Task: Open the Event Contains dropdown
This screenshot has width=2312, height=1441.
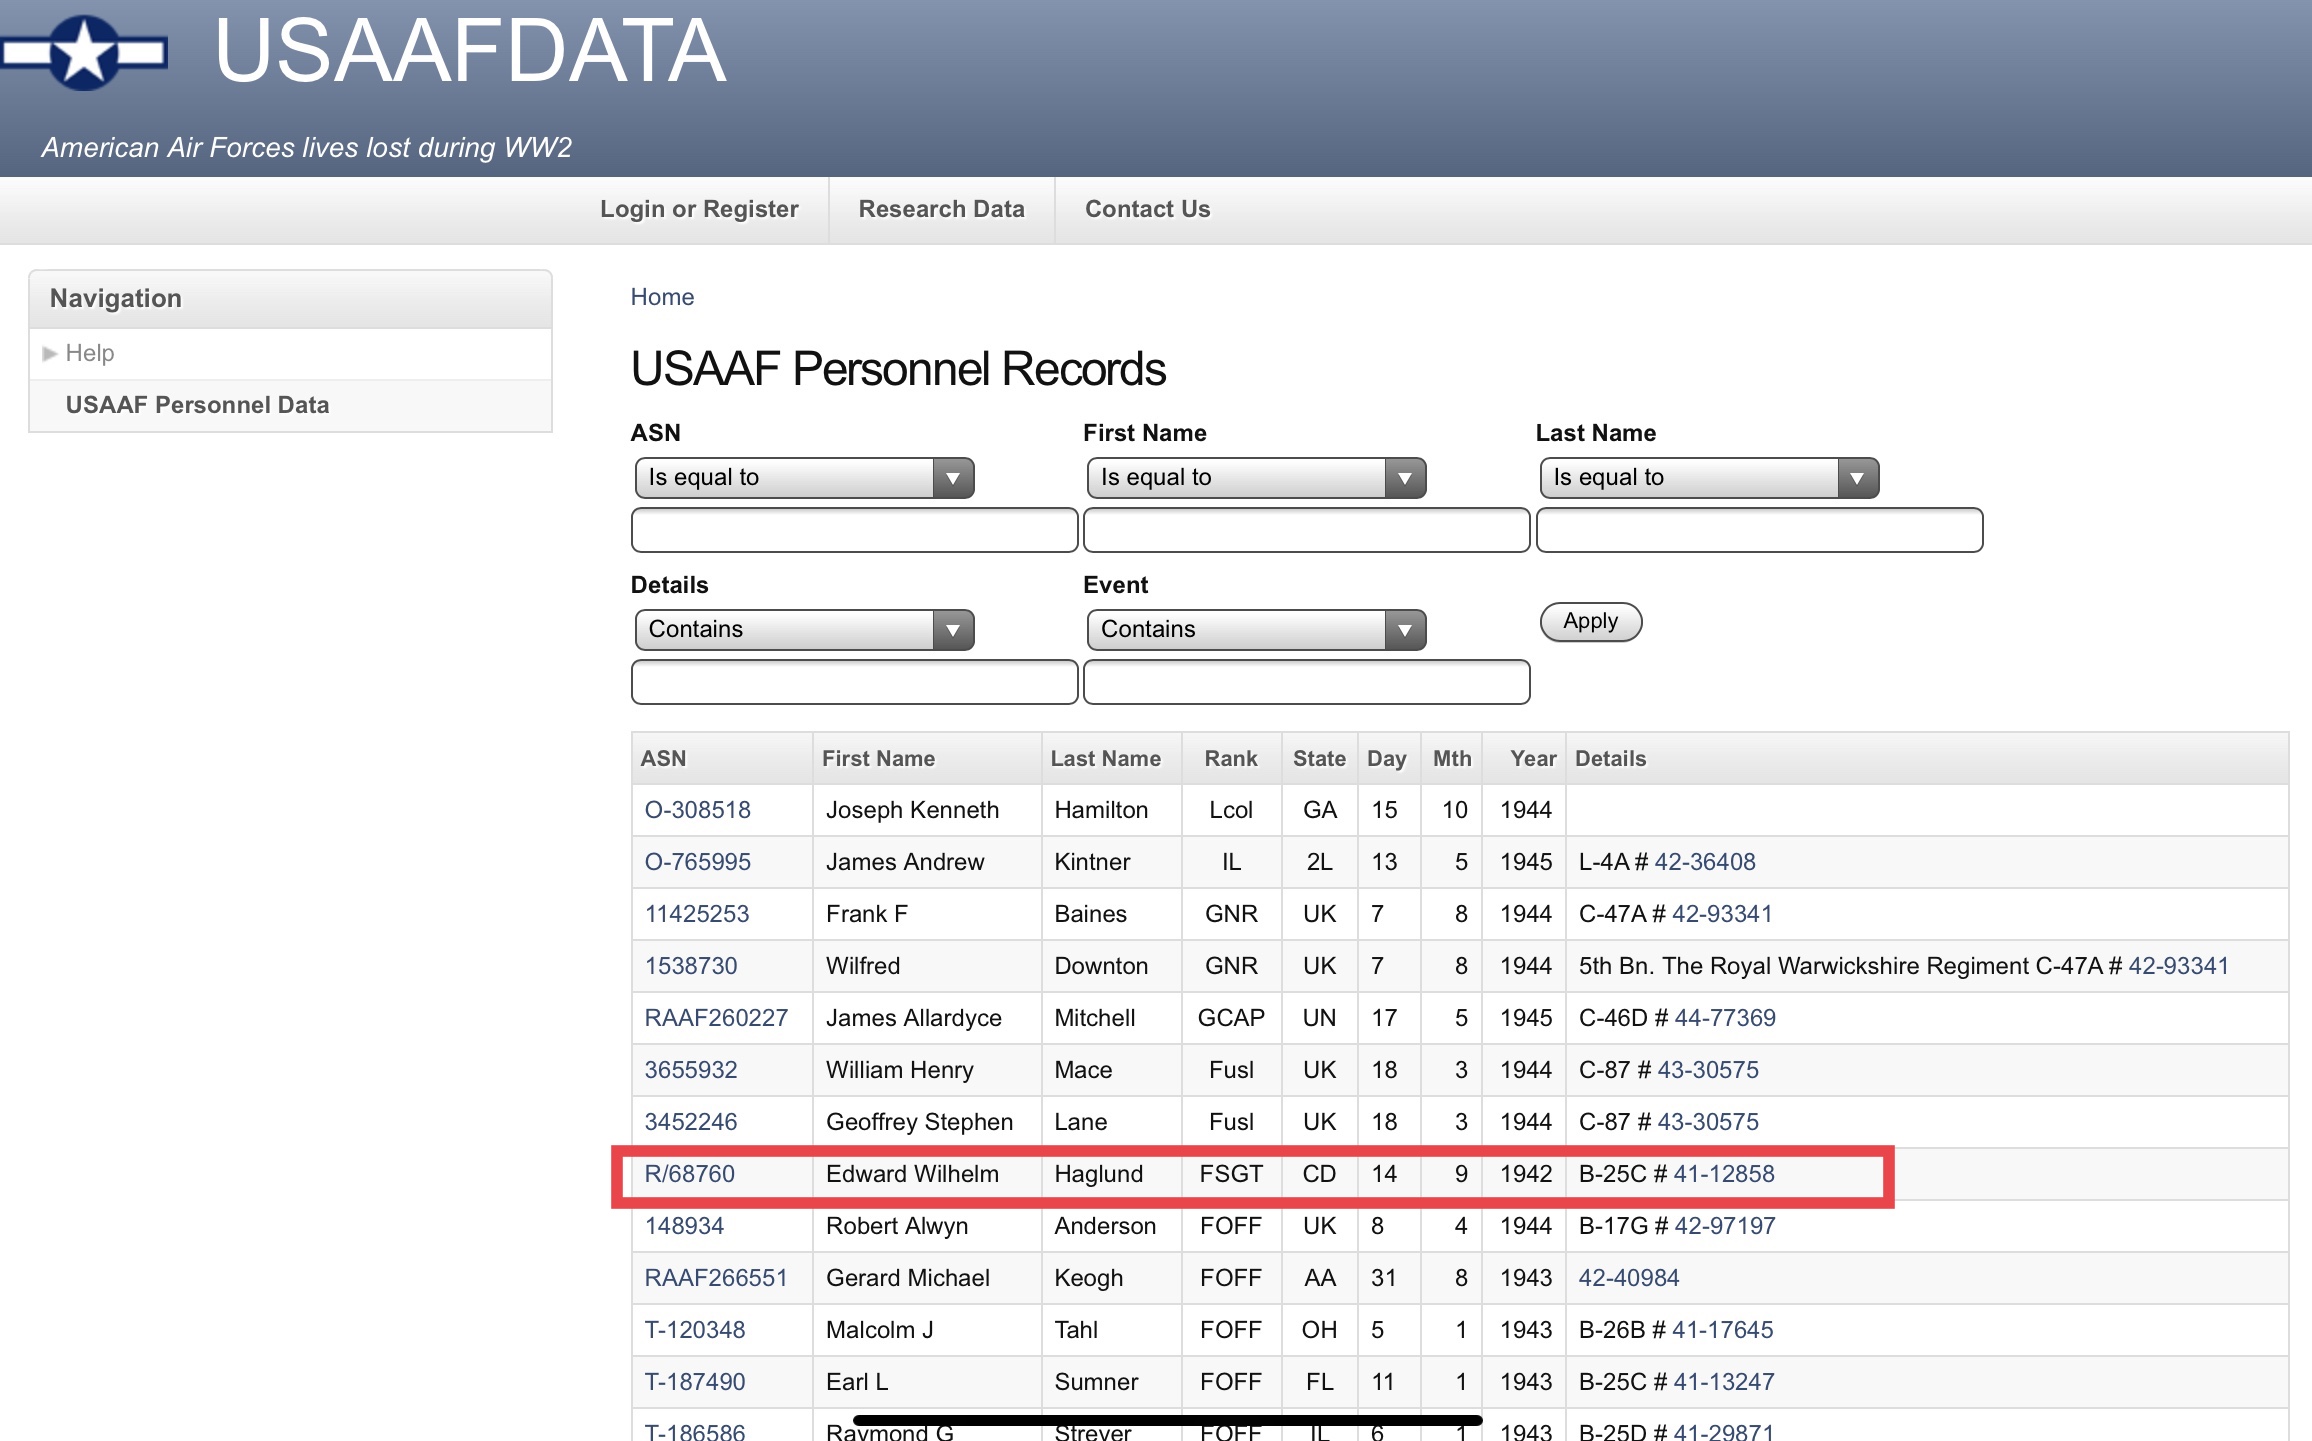Action: [1256, 630]
